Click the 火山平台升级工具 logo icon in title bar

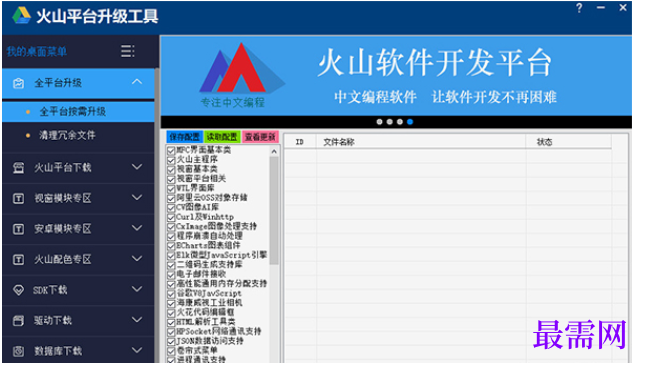(x=22, y=16)
